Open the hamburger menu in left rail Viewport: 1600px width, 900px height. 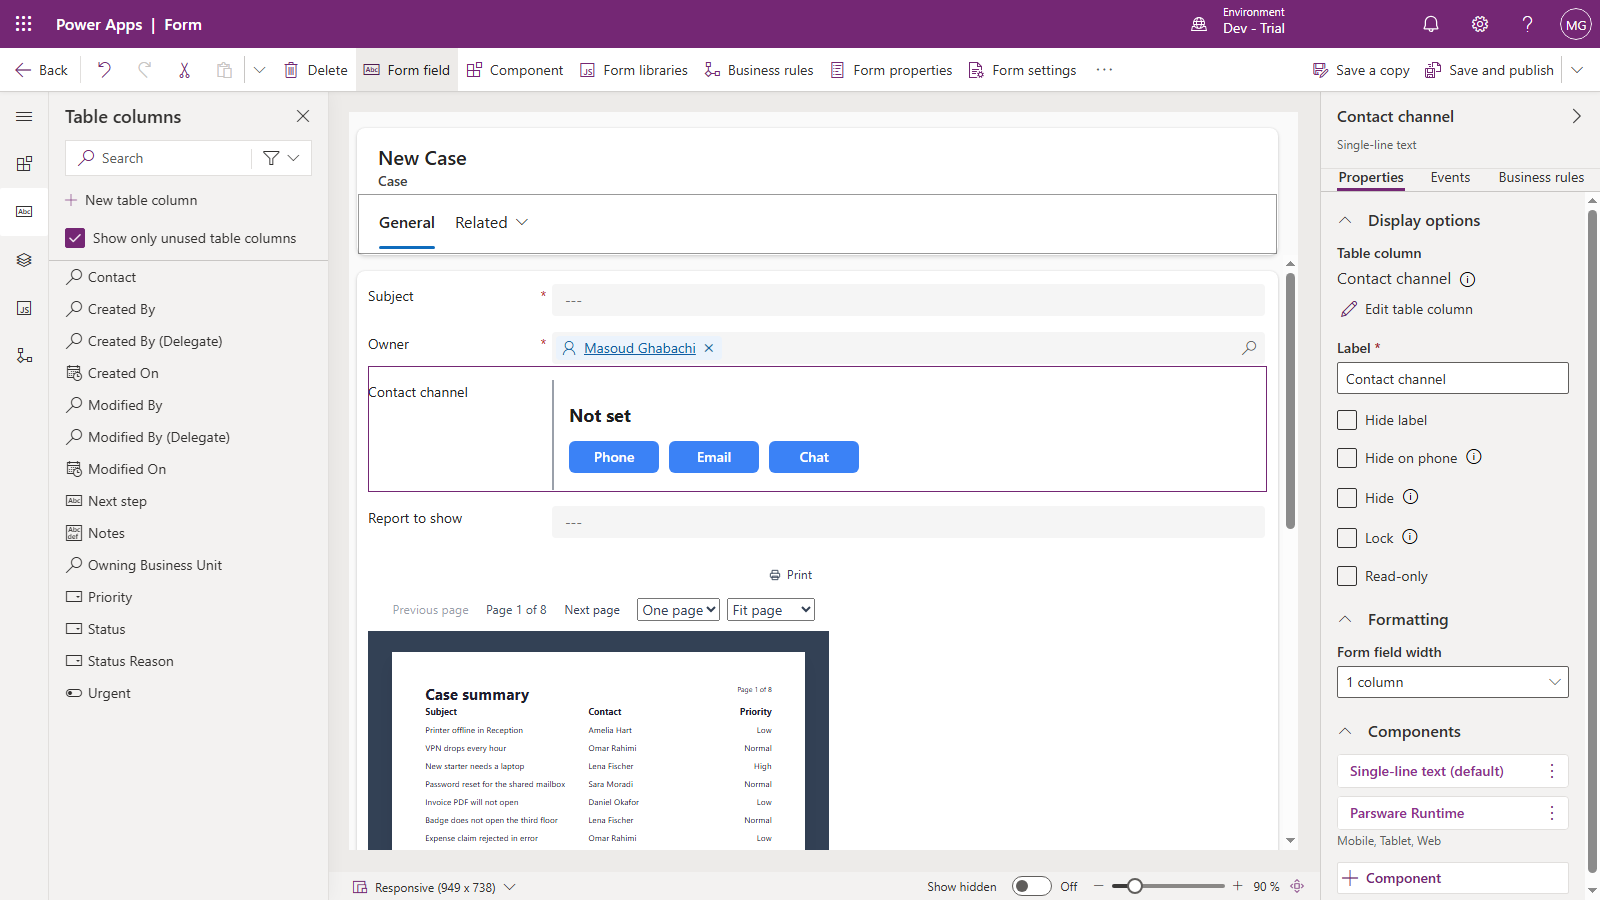click(24, 117)
